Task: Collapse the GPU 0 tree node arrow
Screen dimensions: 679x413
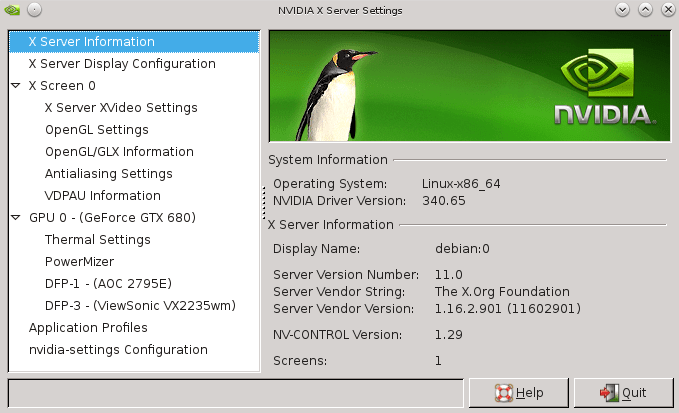Action: (16, 217)
